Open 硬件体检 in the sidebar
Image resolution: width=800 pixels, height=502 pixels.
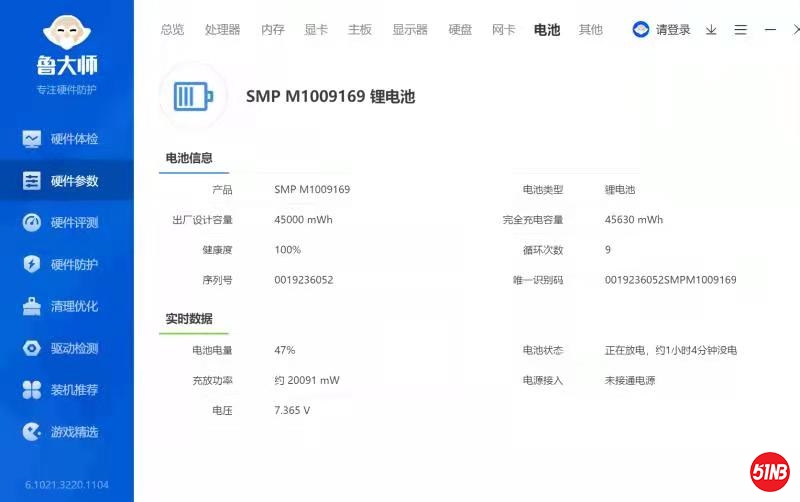click(67, 139)
